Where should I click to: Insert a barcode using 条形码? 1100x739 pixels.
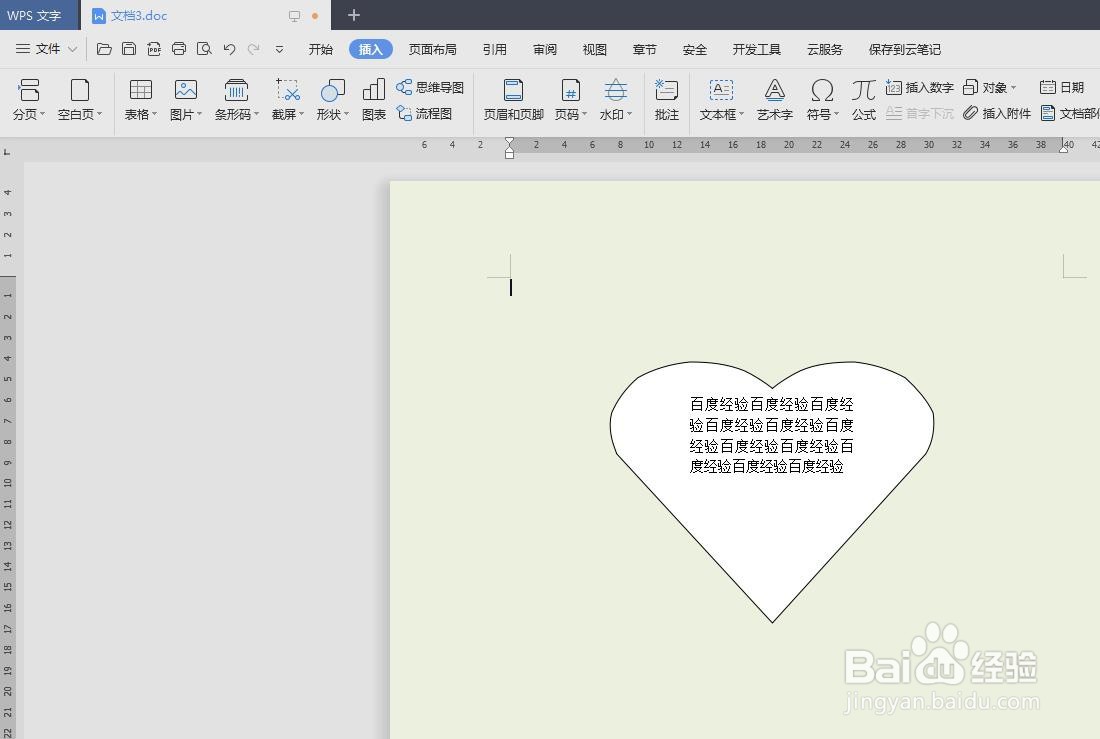coord(236,99)
